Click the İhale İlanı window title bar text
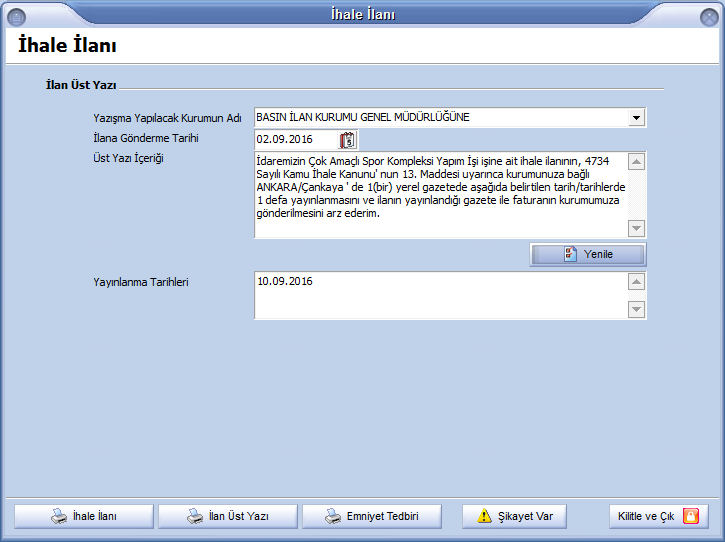 coord(362,13)
